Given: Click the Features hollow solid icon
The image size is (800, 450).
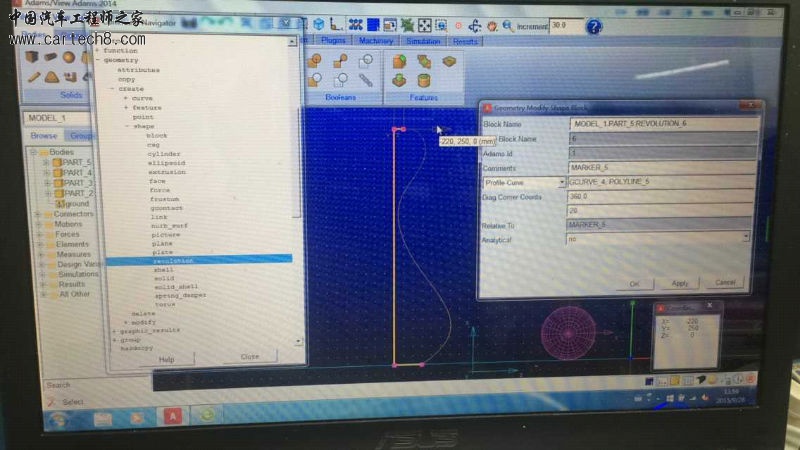Looking at the screenshot, I should (449, 62).
